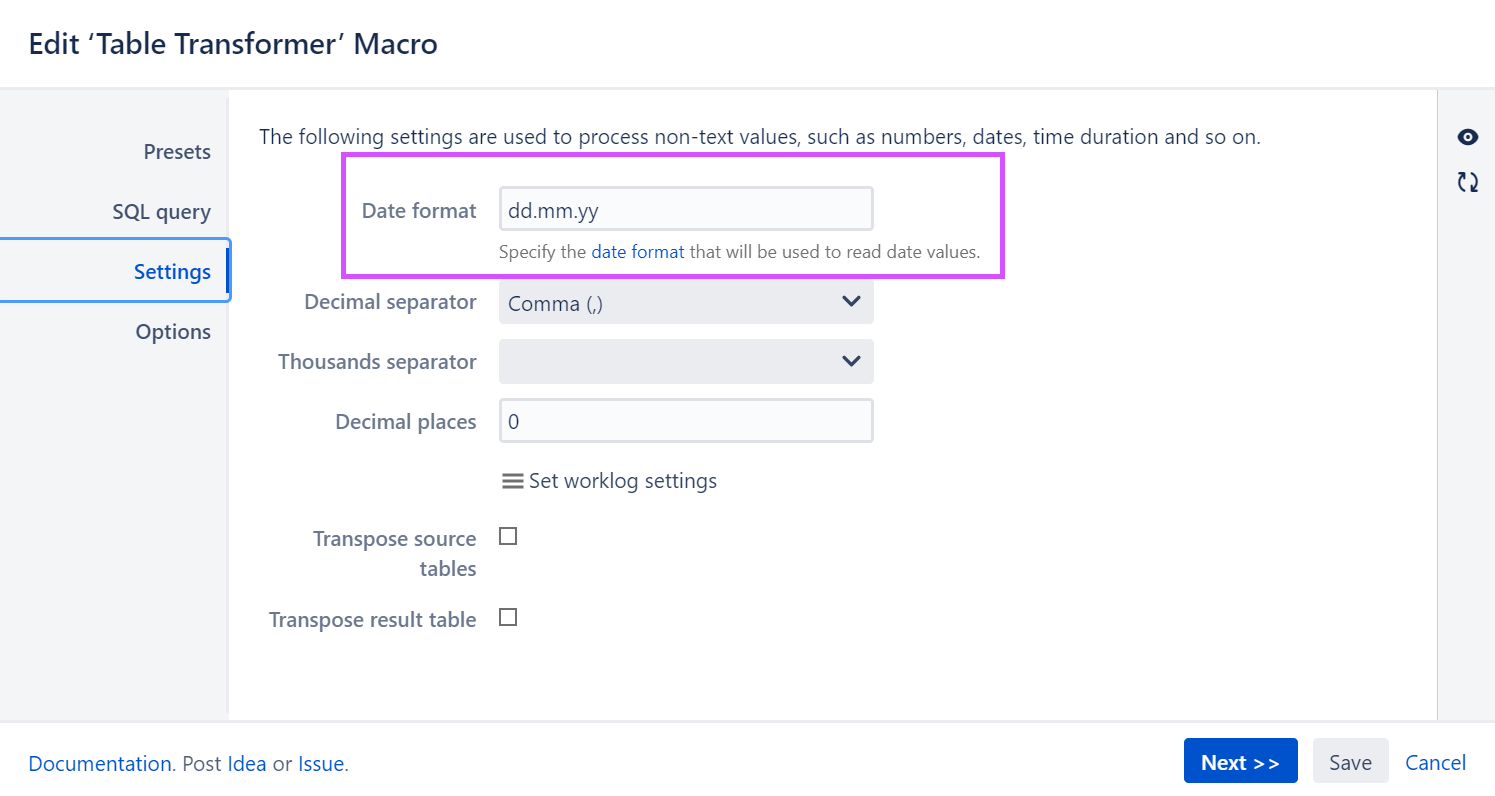Image resolution: width=1495 pixels, height=796 pixels.
Task: Cancel the macro editing
Action: (x=1435, y=763)
